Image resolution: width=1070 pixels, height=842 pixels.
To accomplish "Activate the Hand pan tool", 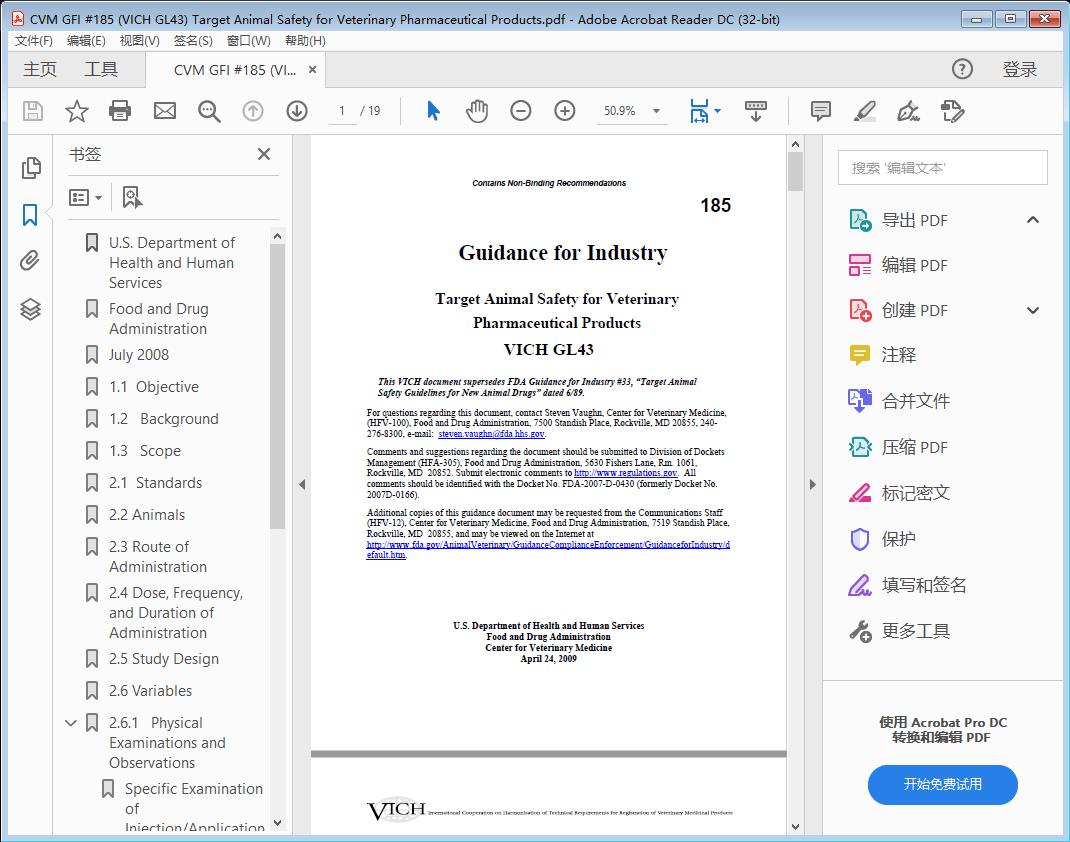I will (477, 111).
